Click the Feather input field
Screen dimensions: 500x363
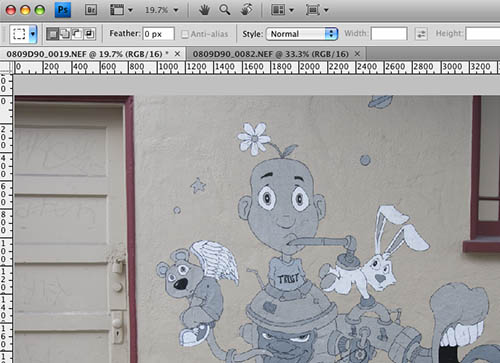pos(158,34)
